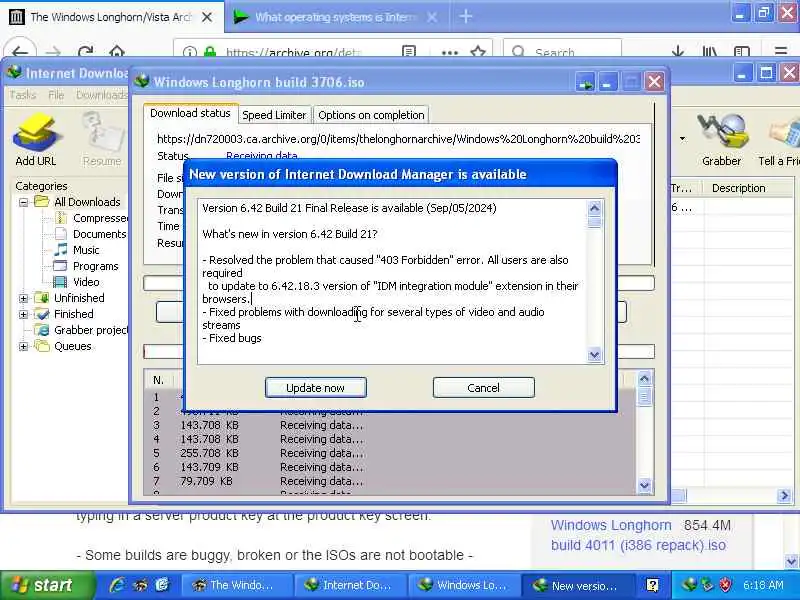Click the download URL text in status tab
800x600 pixels.
(398, 139)
